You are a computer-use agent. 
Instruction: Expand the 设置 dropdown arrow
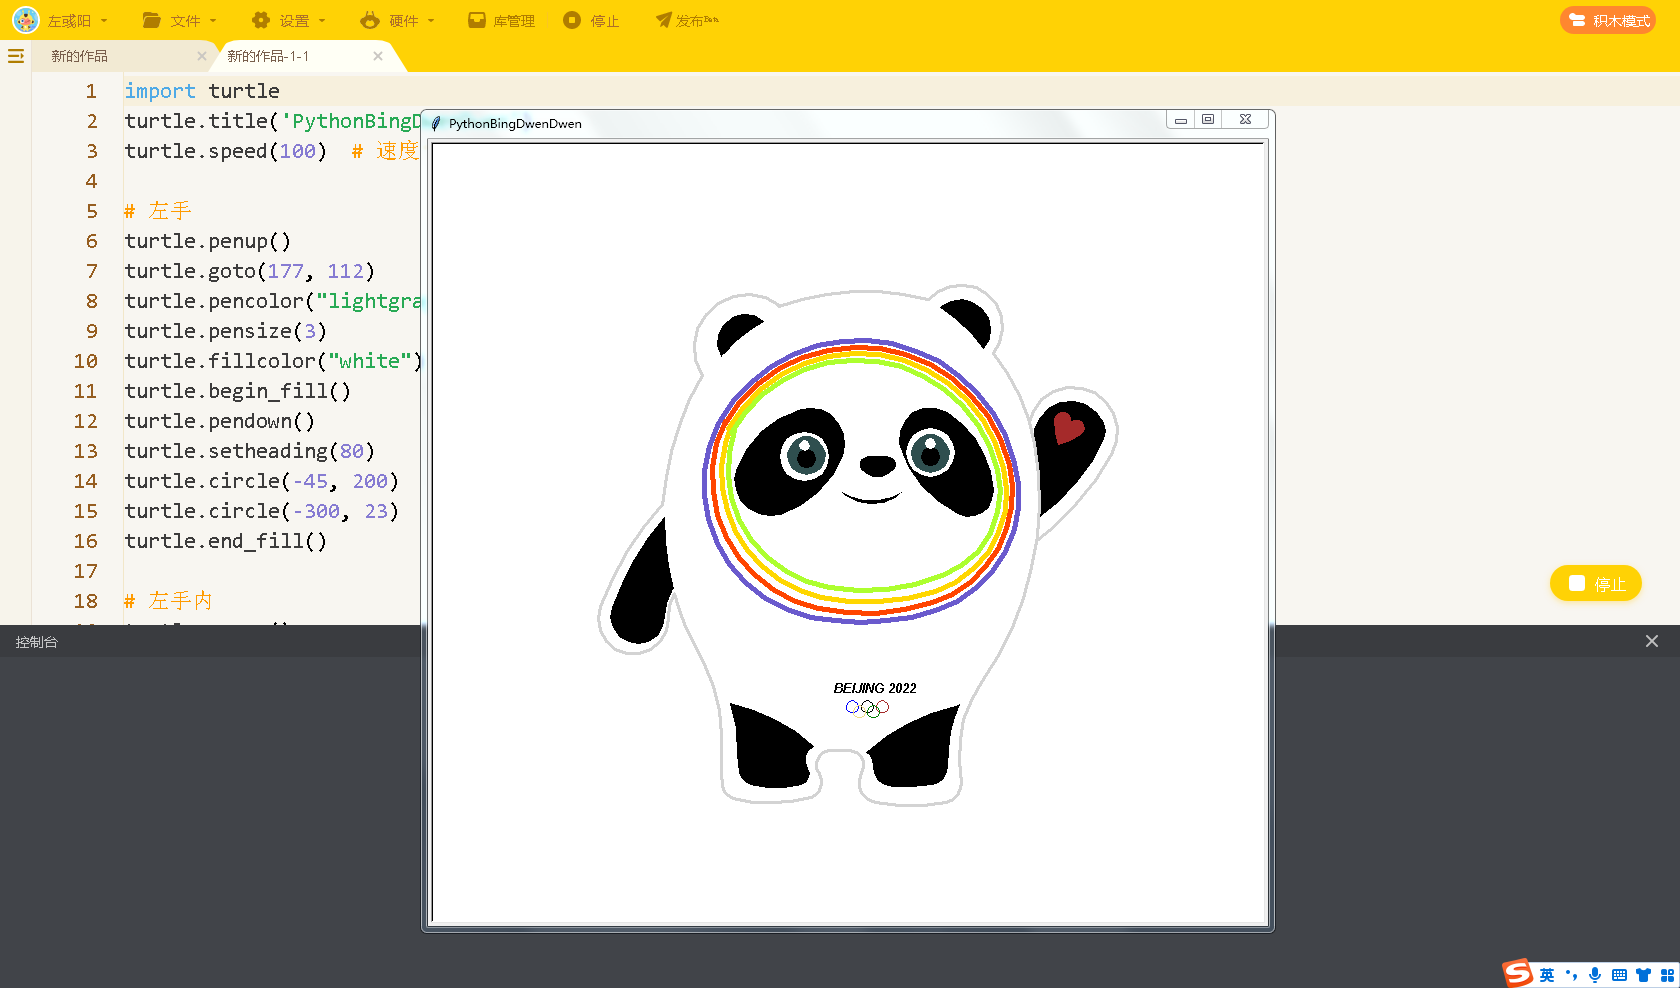322,21
